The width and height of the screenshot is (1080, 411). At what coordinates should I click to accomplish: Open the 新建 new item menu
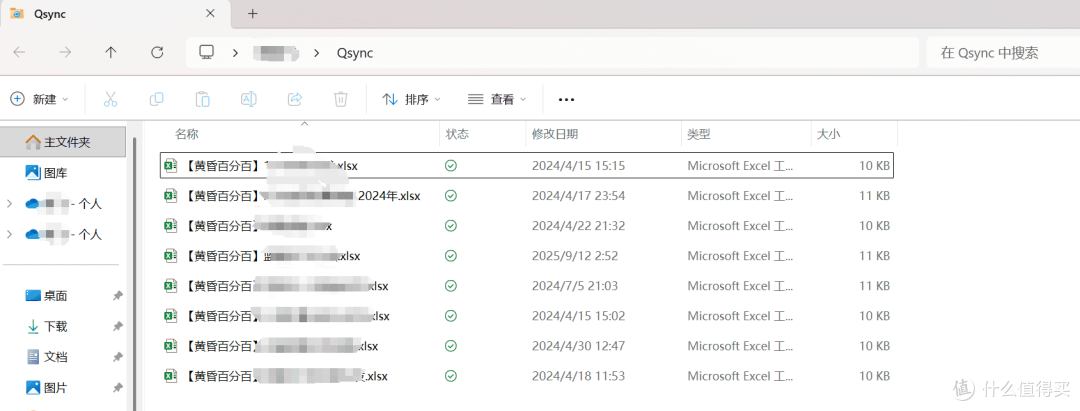click(x=40, y=99)
